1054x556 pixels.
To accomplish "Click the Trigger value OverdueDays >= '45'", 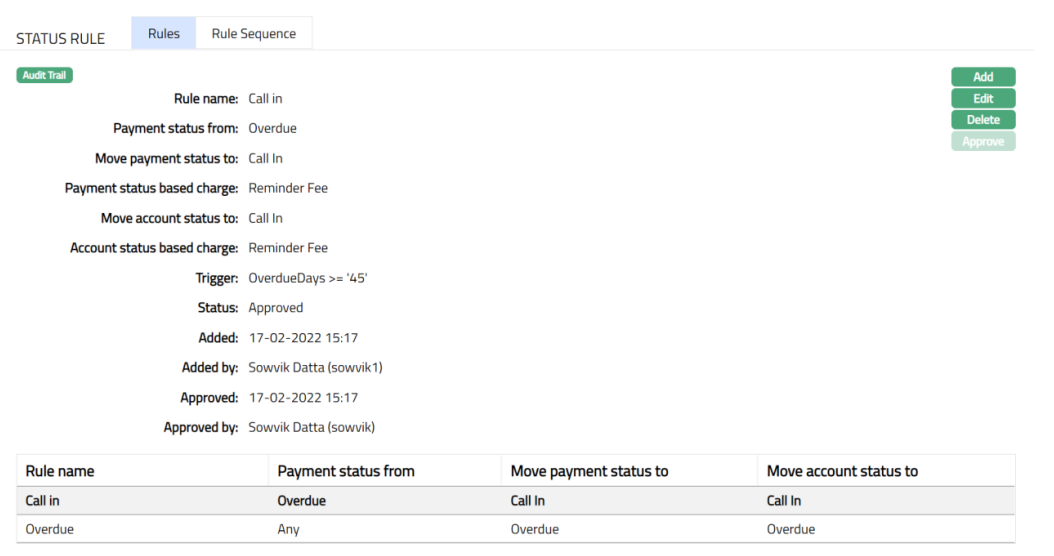I will (307, 278).
